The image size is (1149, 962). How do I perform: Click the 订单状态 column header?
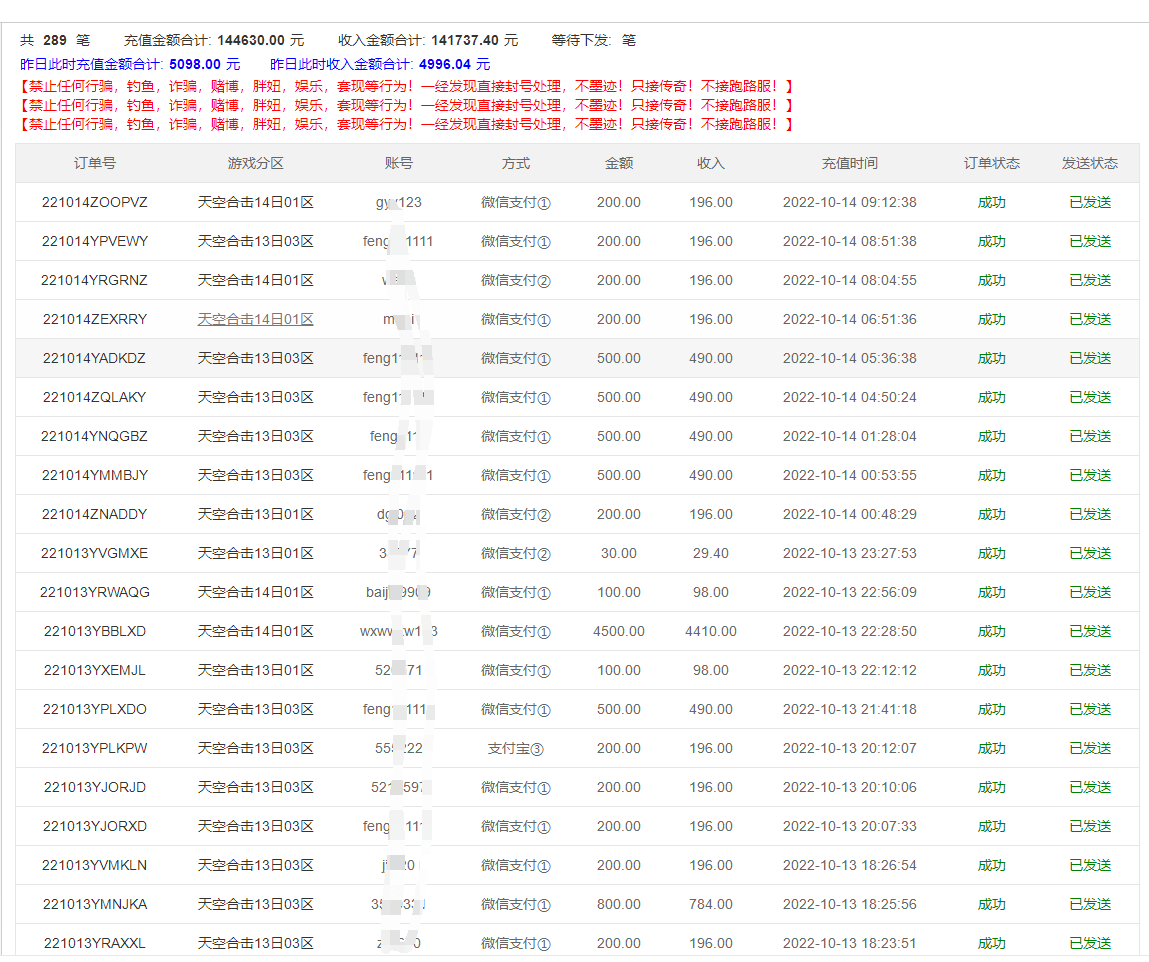(991, 163)
